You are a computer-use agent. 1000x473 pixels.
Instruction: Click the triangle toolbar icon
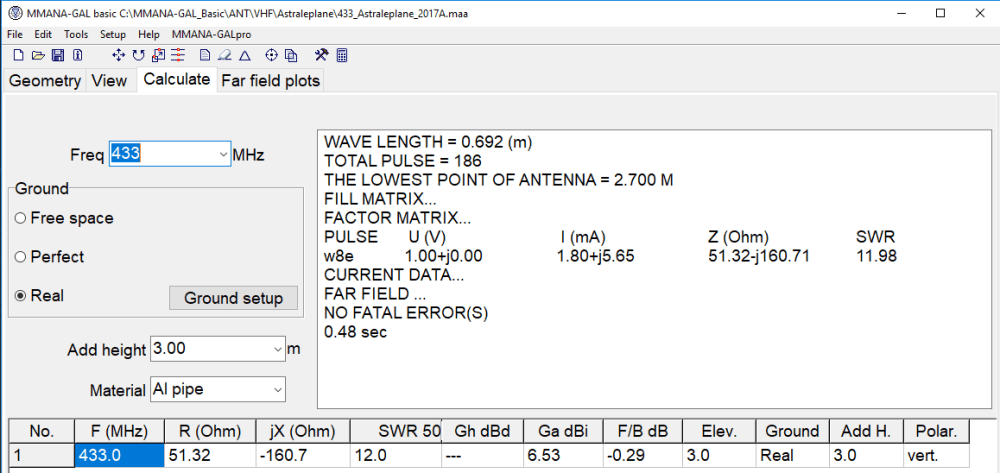click(244, 55)
